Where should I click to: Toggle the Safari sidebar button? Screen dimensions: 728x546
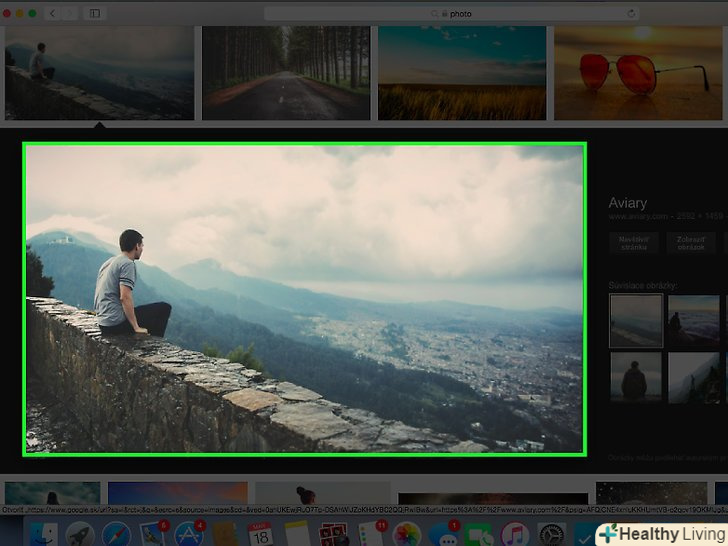[x=95, y=13]
